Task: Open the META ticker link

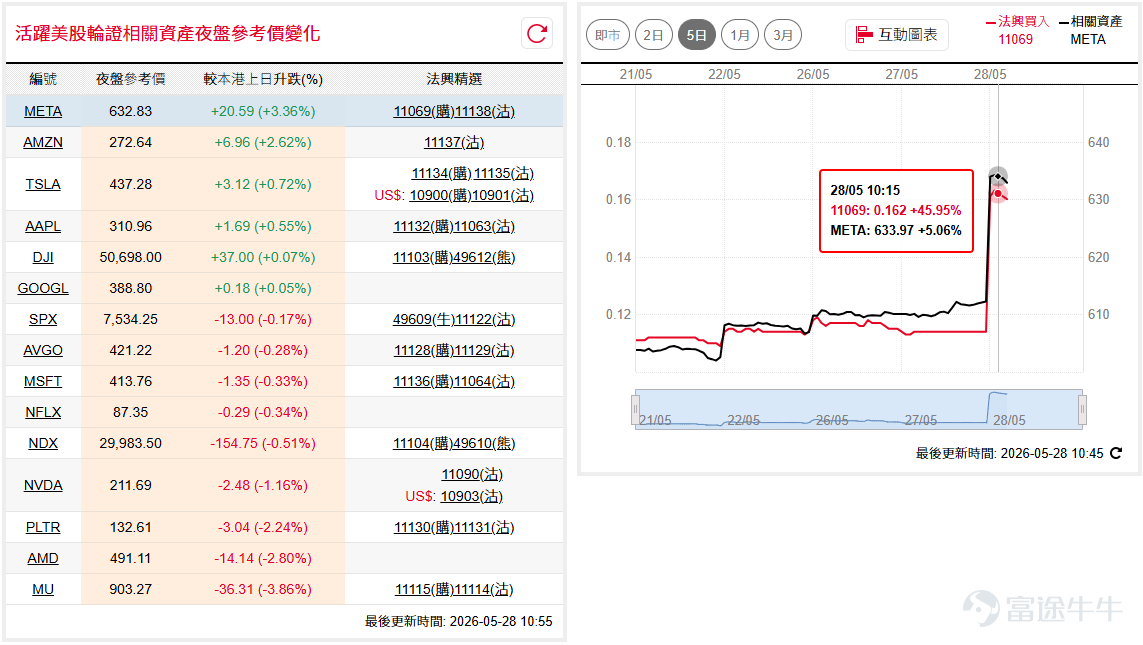Action: pos(43,112)
